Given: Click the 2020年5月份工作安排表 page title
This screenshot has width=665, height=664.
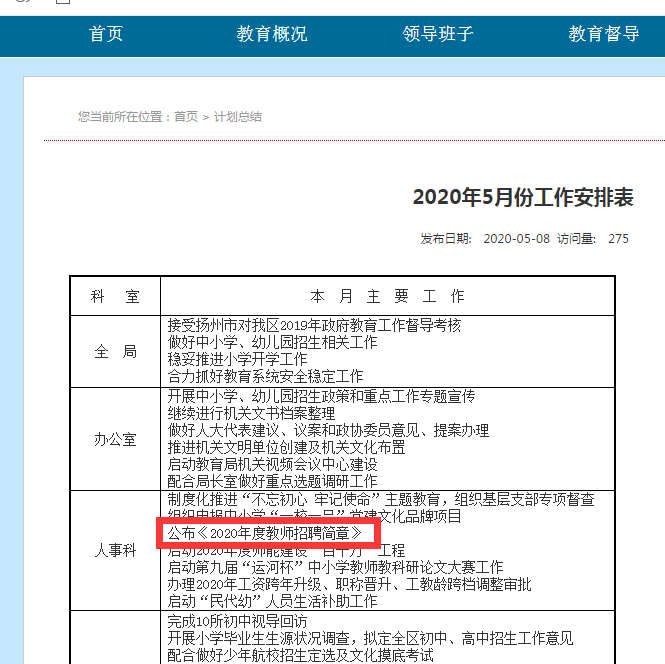Looking at the screenshot, I should (x=523, y=197).
